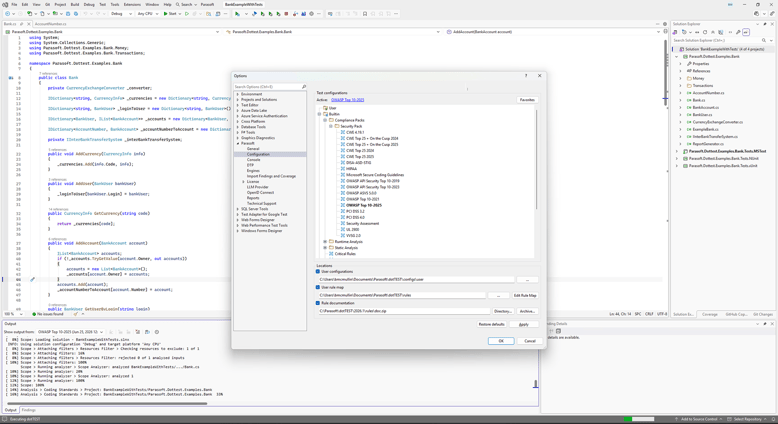
Task: Click Compliance Packs folder icon
Action: pyautogui.click(x=331, y=120)
